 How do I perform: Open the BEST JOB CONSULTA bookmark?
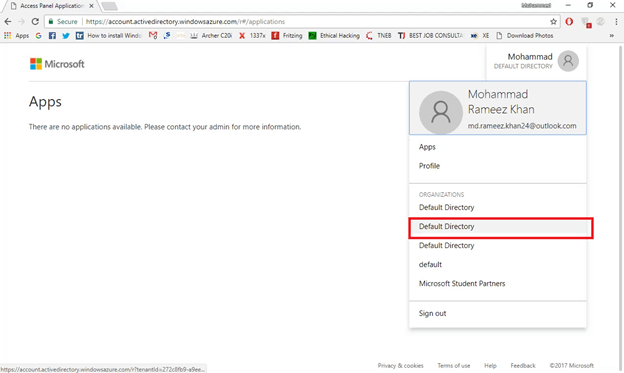pyautogui.click(x=431, y=35)
